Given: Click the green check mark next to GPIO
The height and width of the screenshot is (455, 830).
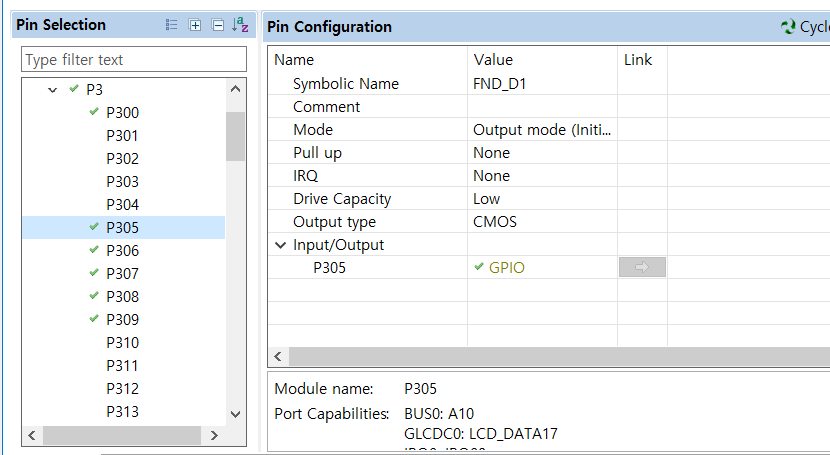Looking at the screenshot, I should point(479,267).
